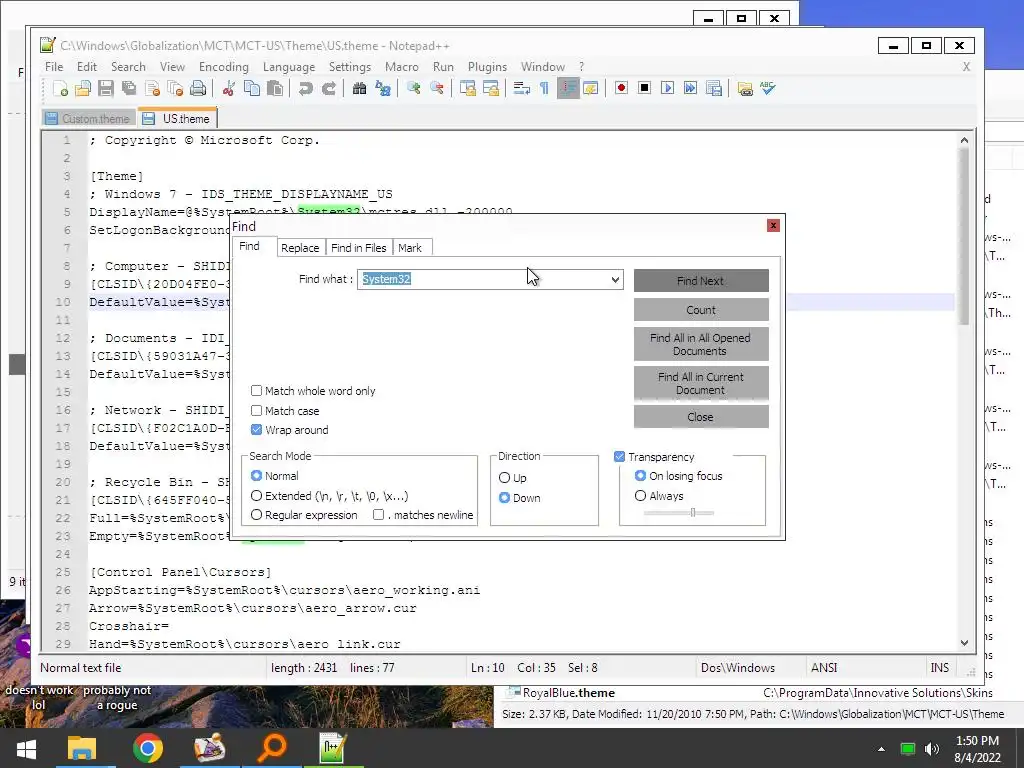The image size is (1024, 768).
Task: Click the Save toolbar icon
Action: (105, 88)
